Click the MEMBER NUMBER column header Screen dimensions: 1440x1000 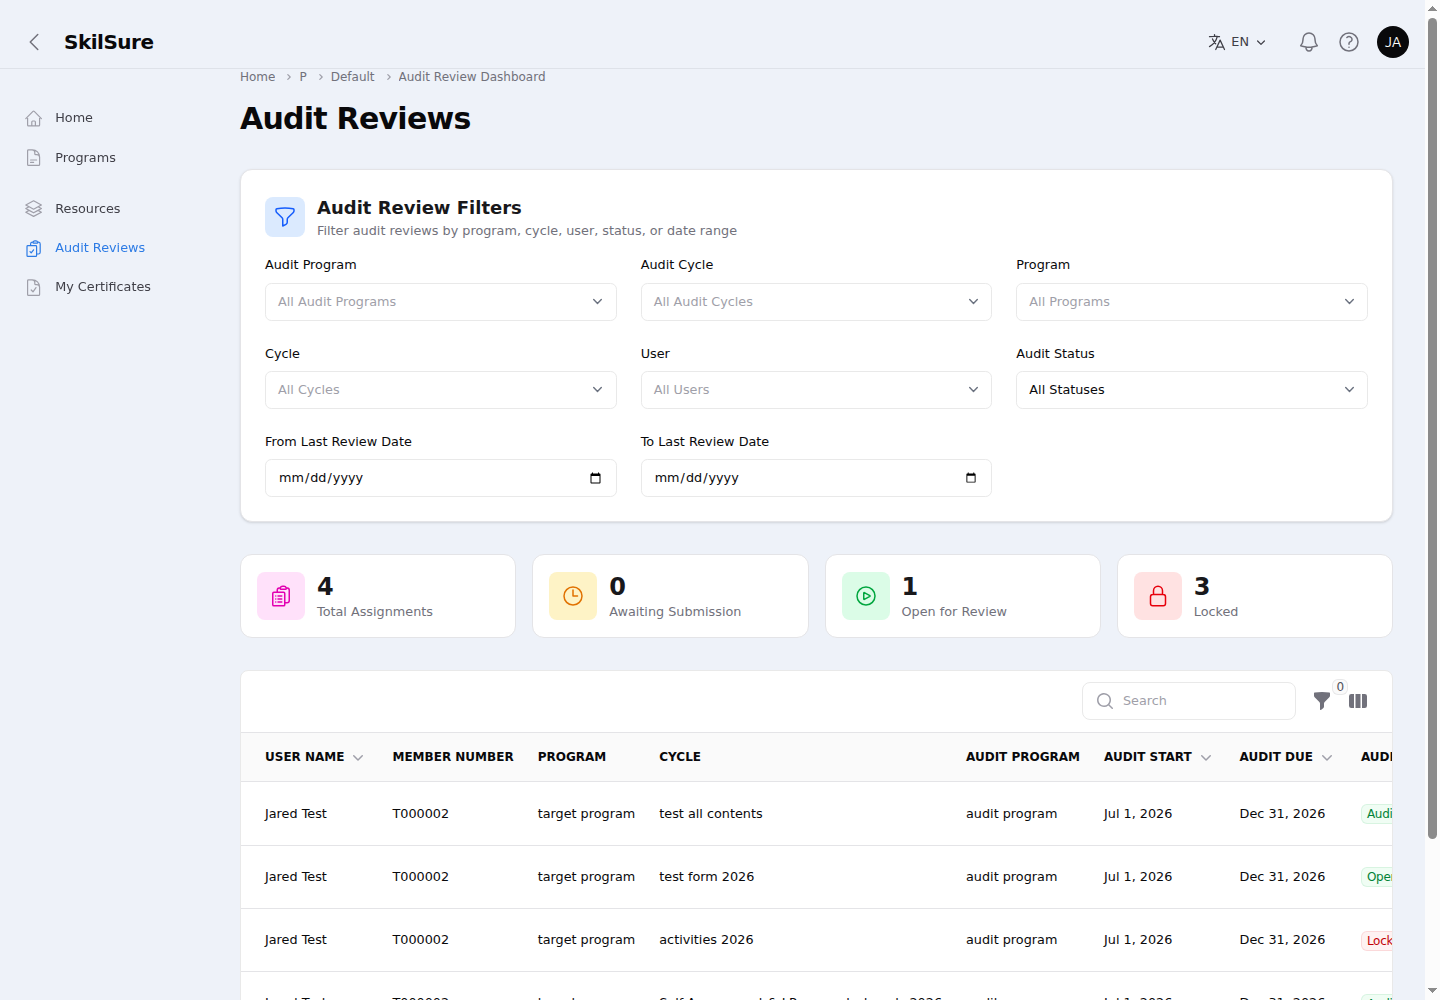tap(453, 757)
